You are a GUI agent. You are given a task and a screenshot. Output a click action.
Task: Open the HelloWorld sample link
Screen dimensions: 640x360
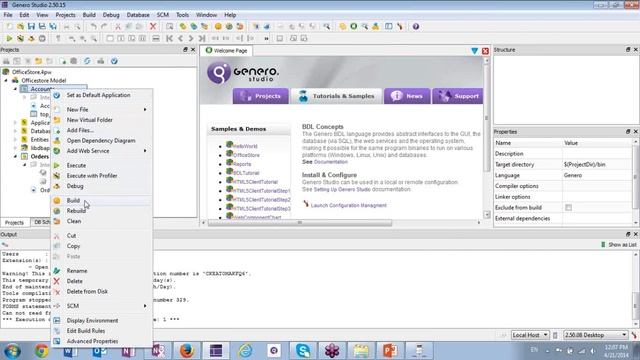coord(245,146)
